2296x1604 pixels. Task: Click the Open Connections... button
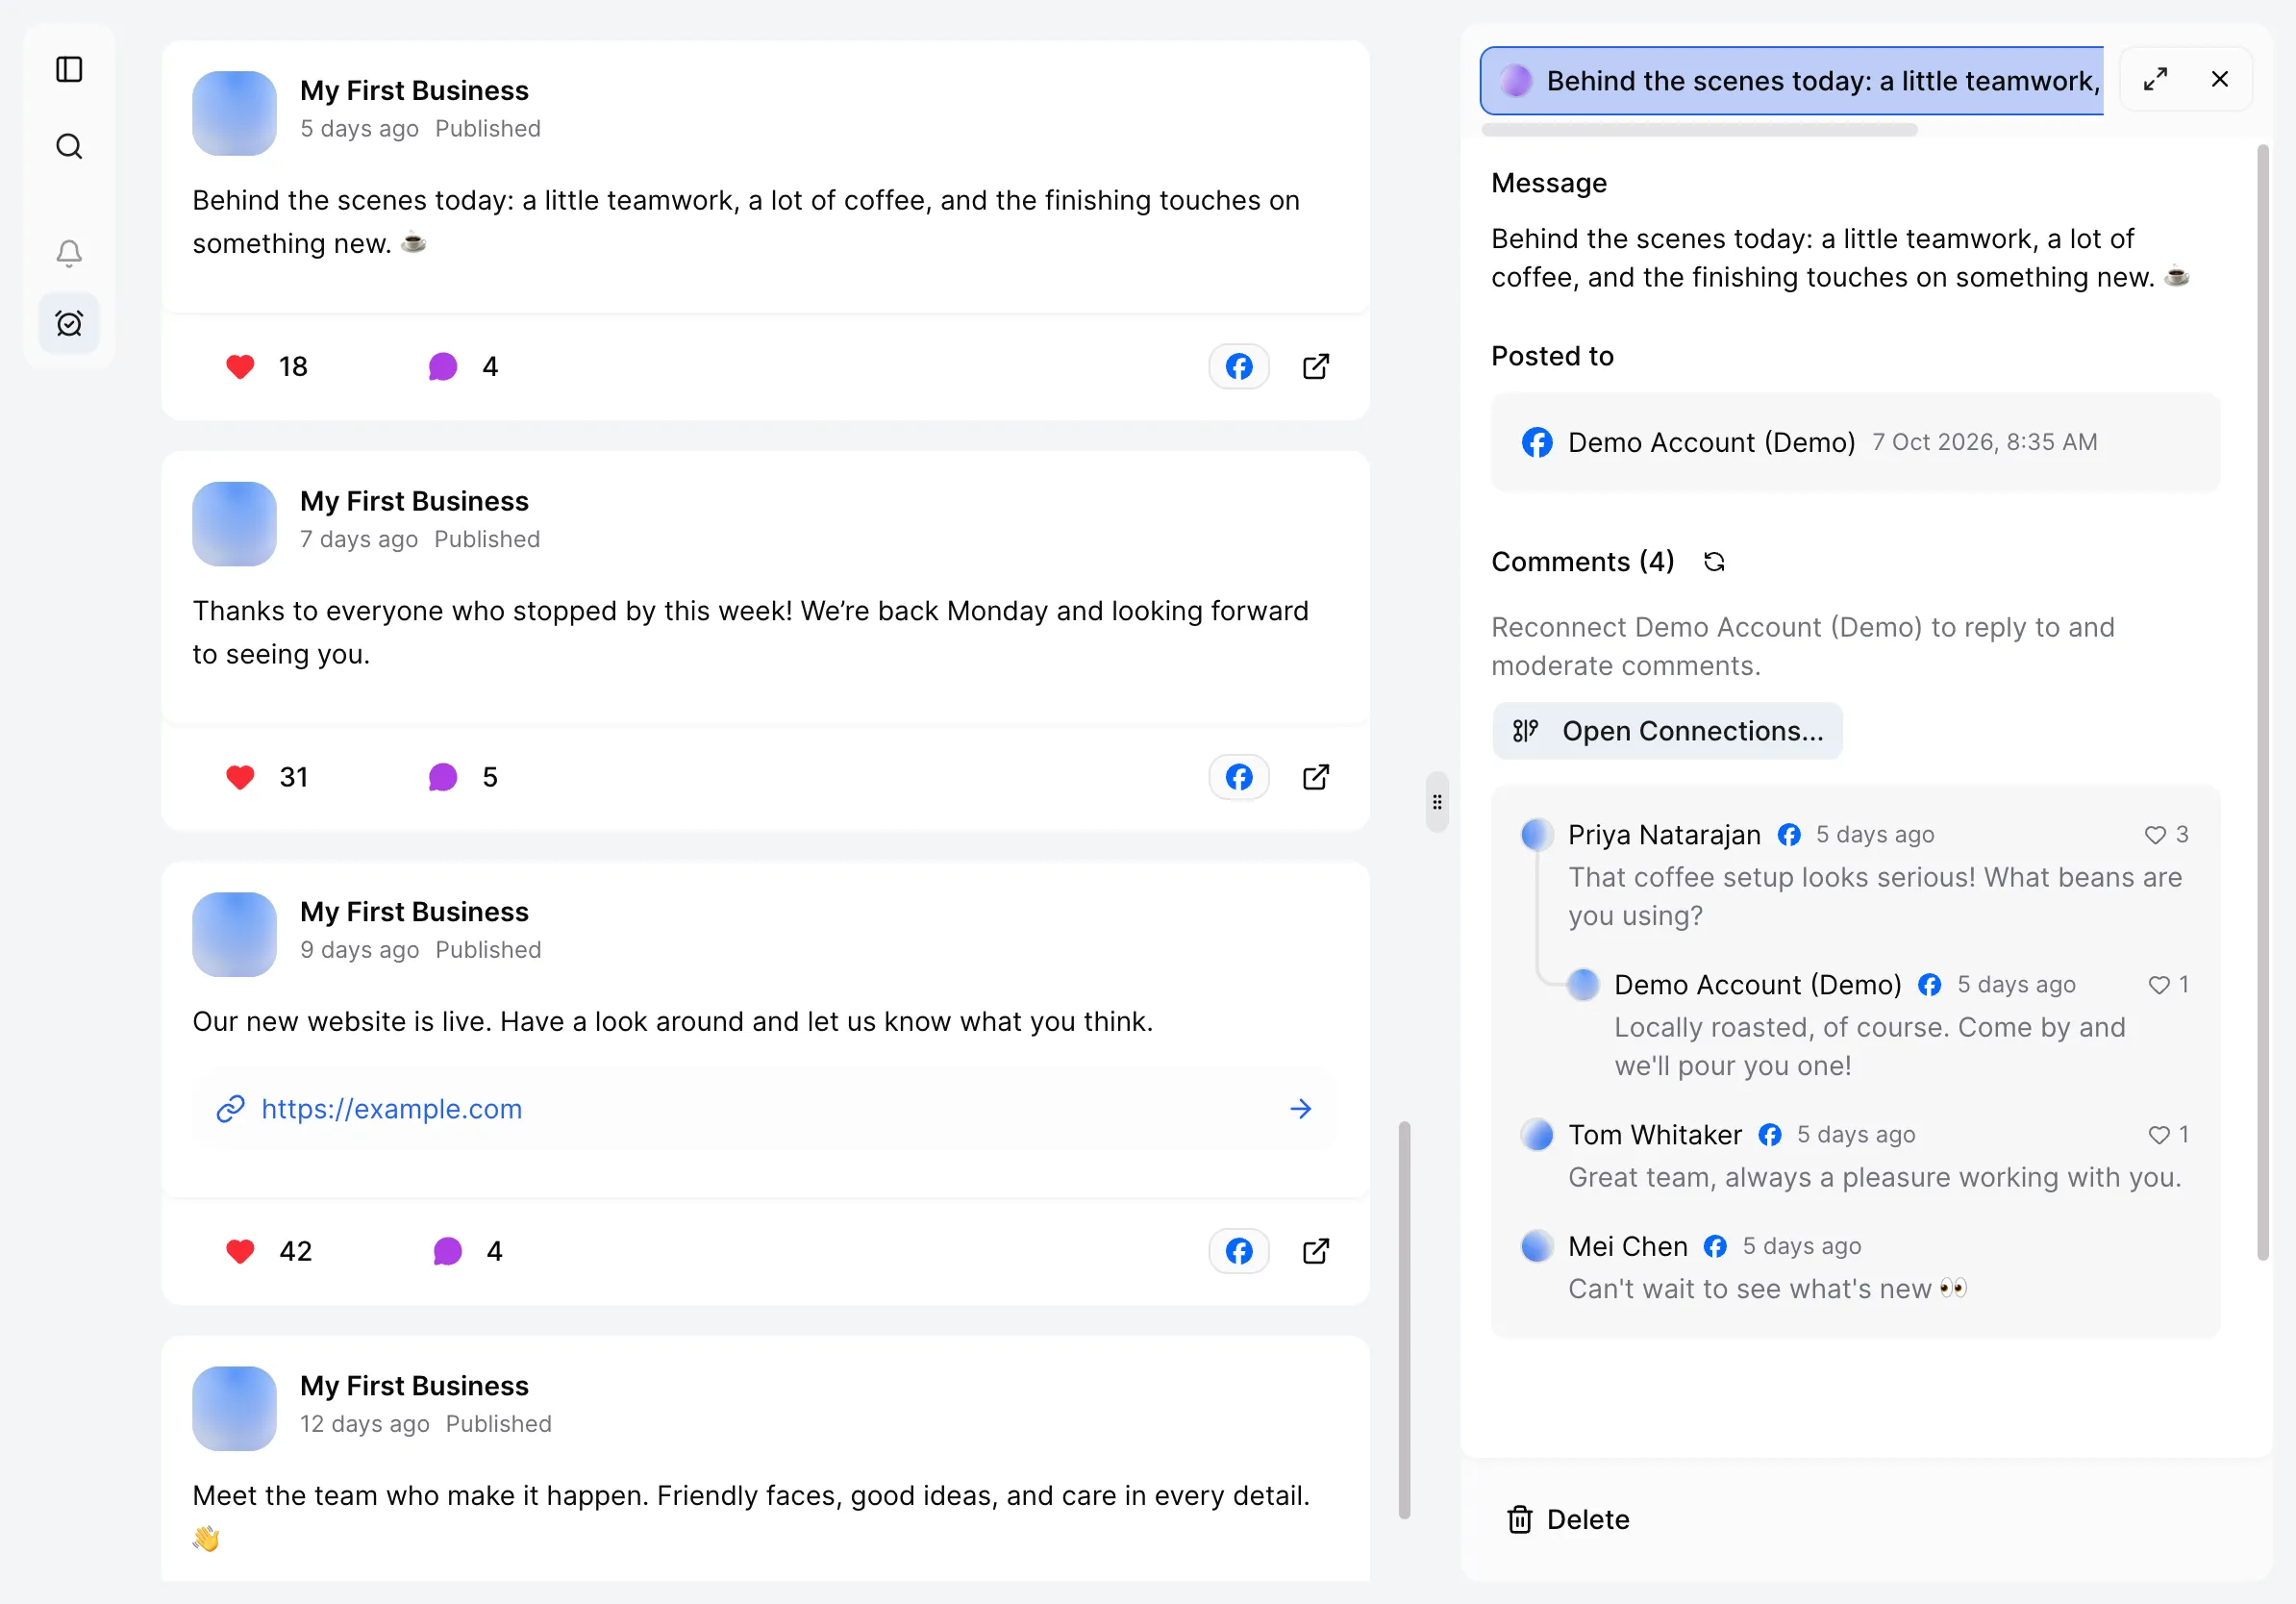click(x=1667, y=731)
